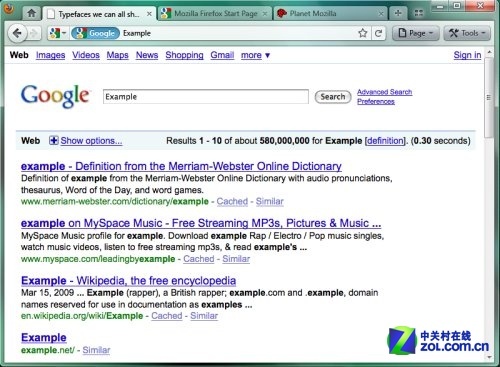Expand Show options plus icon

tap(53, 140)
